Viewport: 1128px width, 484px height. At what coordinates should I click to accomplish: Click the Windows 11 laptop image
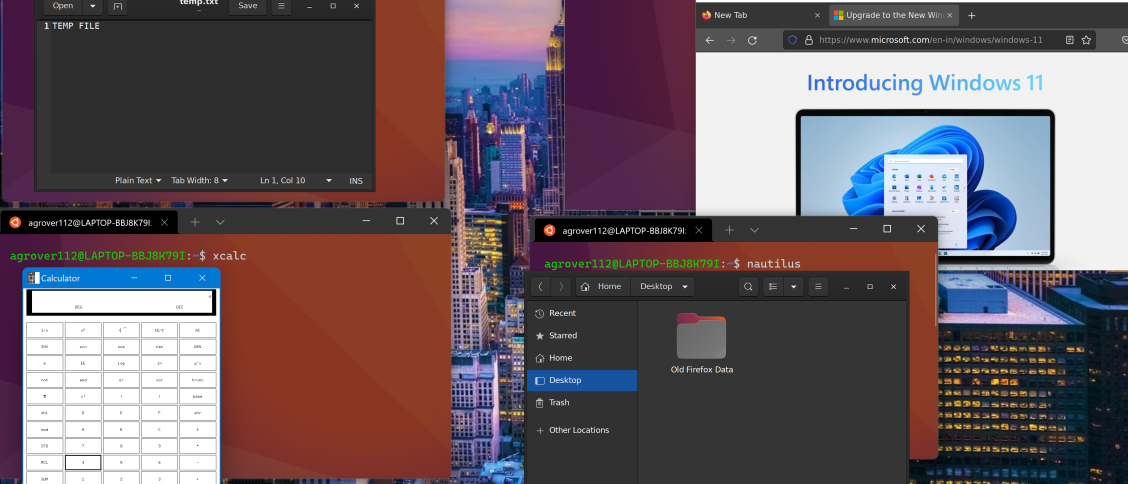coord(925,186)
